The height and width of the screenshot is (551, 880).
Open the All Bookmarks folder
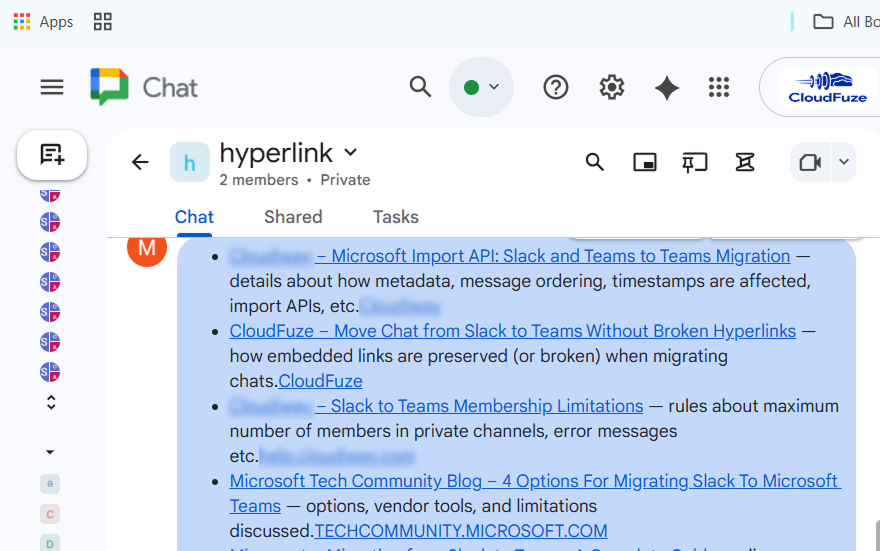click(x=846, y=22)
